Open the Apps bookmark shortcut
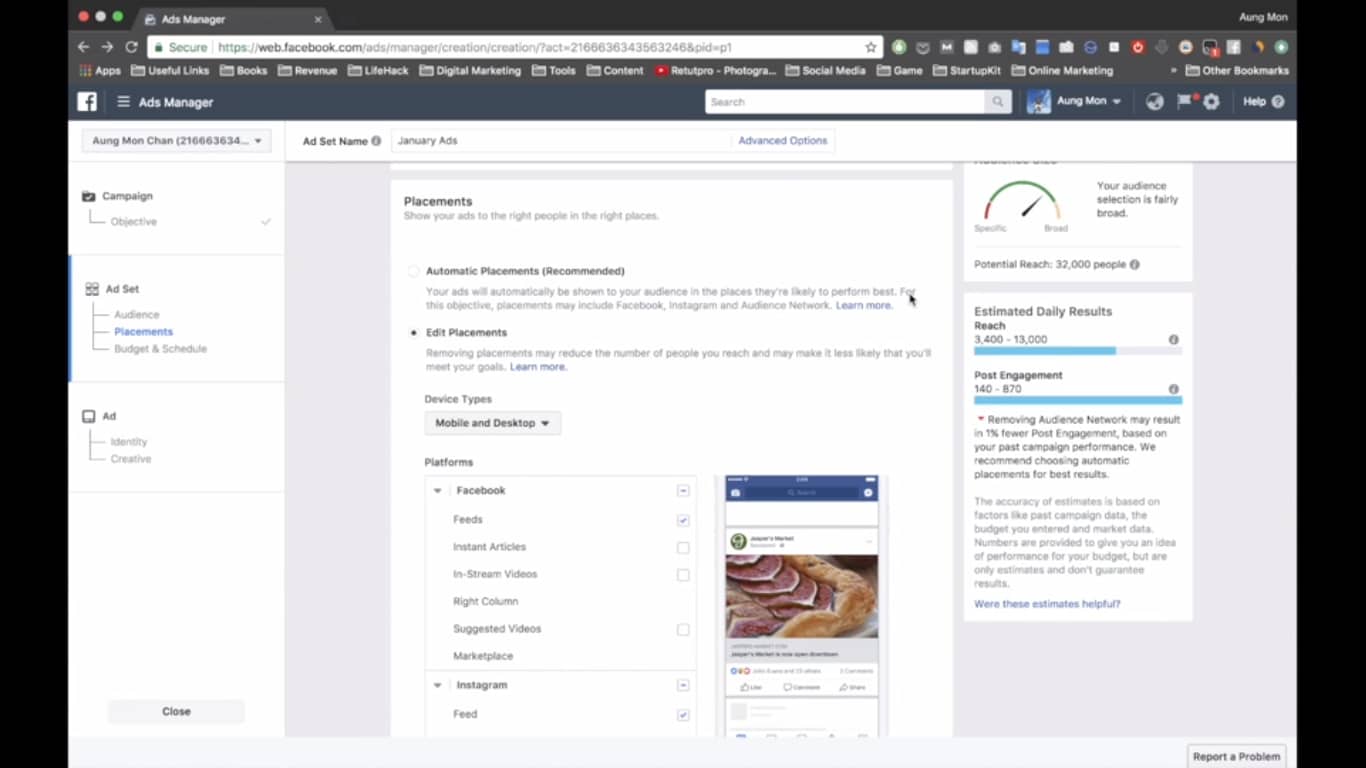The image size is (1366, 768). pyautogui.click(x=100, y=71)
